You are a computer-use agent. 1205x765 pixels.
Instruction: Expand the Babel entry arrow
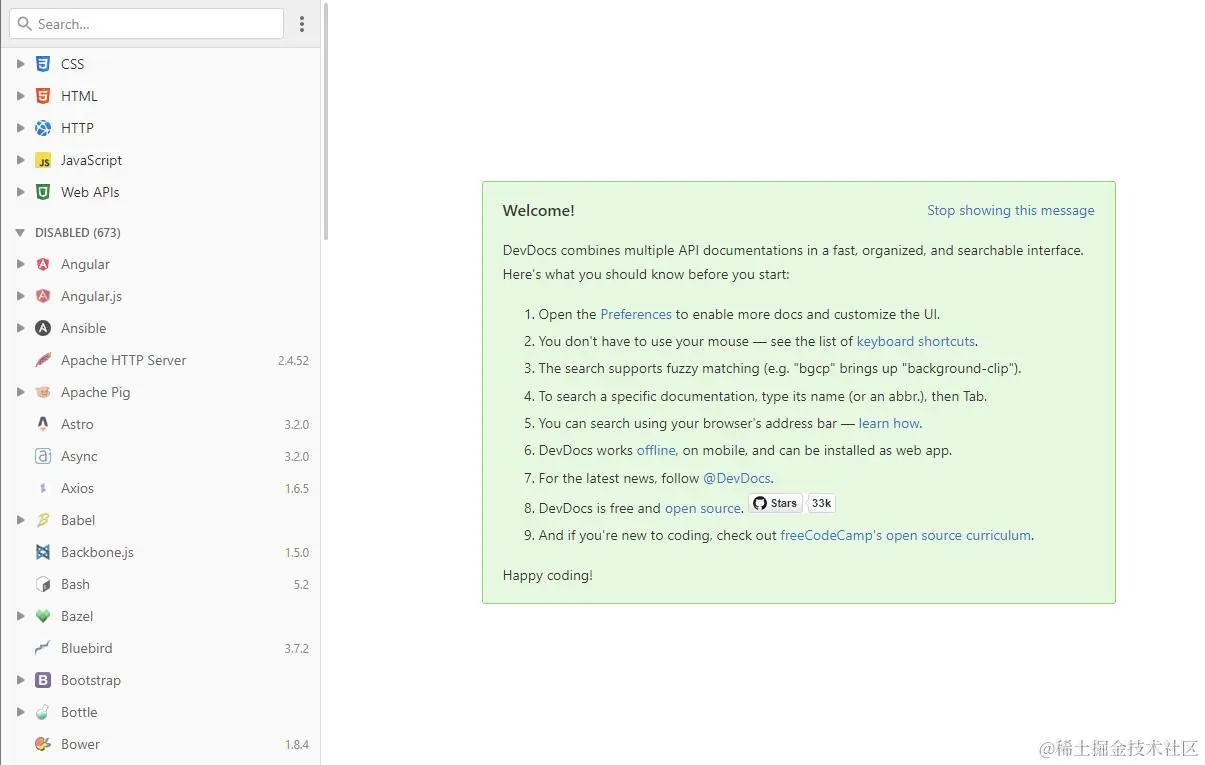coord(20,520)
